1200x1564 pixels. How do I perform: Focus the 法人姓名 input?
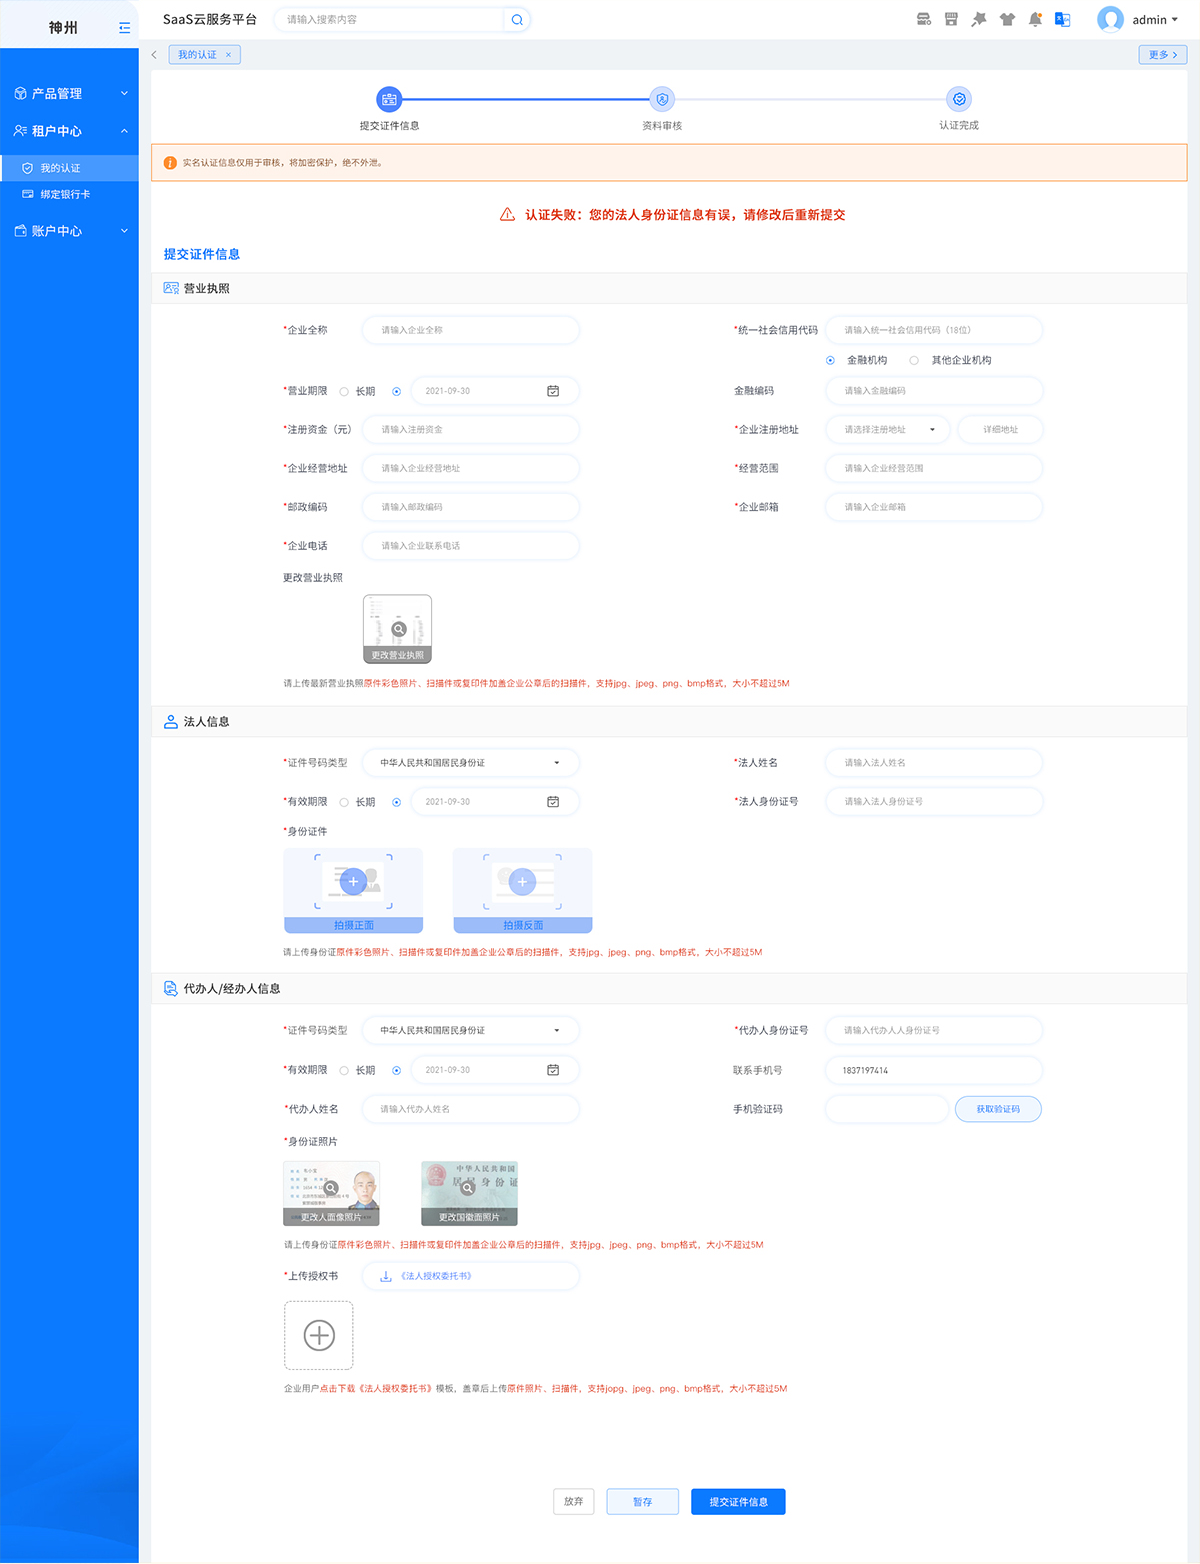[x=934, y=763]
